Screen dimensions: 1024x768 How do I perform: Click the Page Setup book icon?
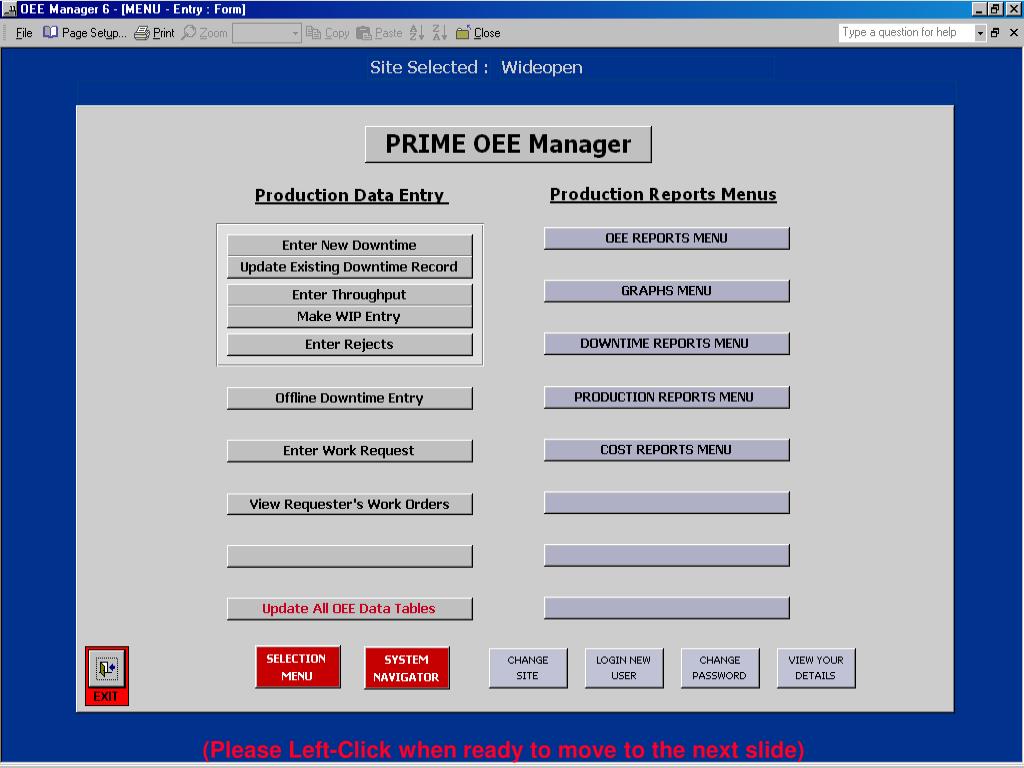click(x=50, y=32)
